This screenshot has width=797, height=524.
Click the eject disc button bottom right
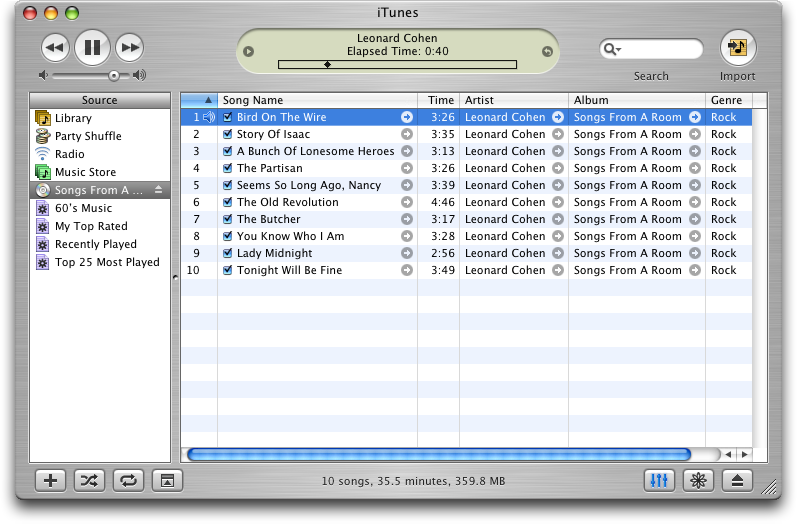click(x=738, y=480)
